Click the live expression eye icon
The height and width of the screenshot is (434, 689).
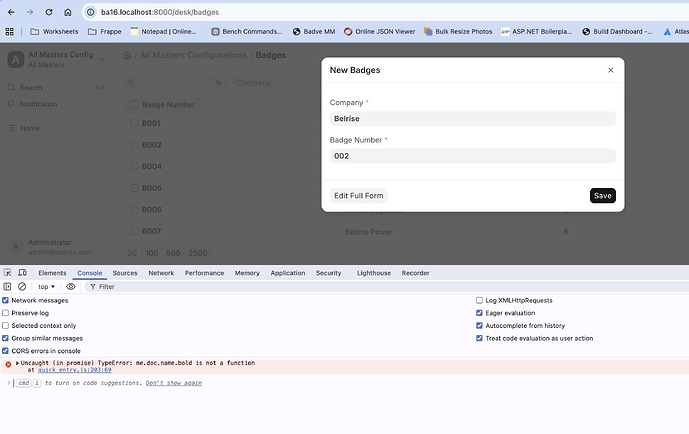tap(71, 287)
